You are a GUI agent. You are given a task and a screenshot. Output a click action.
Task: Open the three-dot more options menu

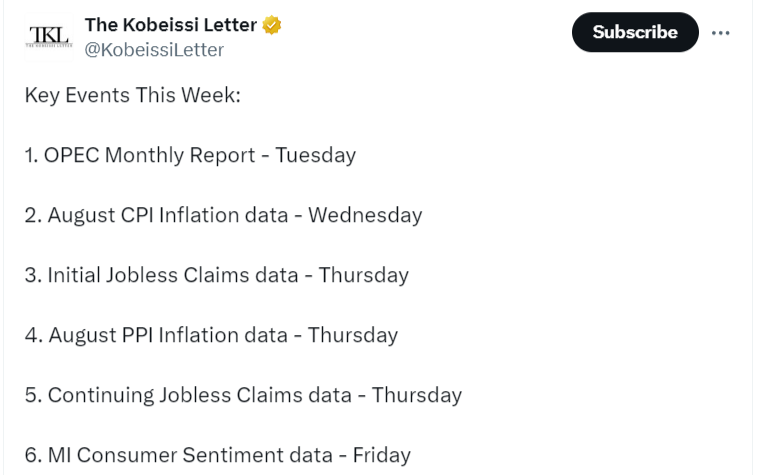721,32
